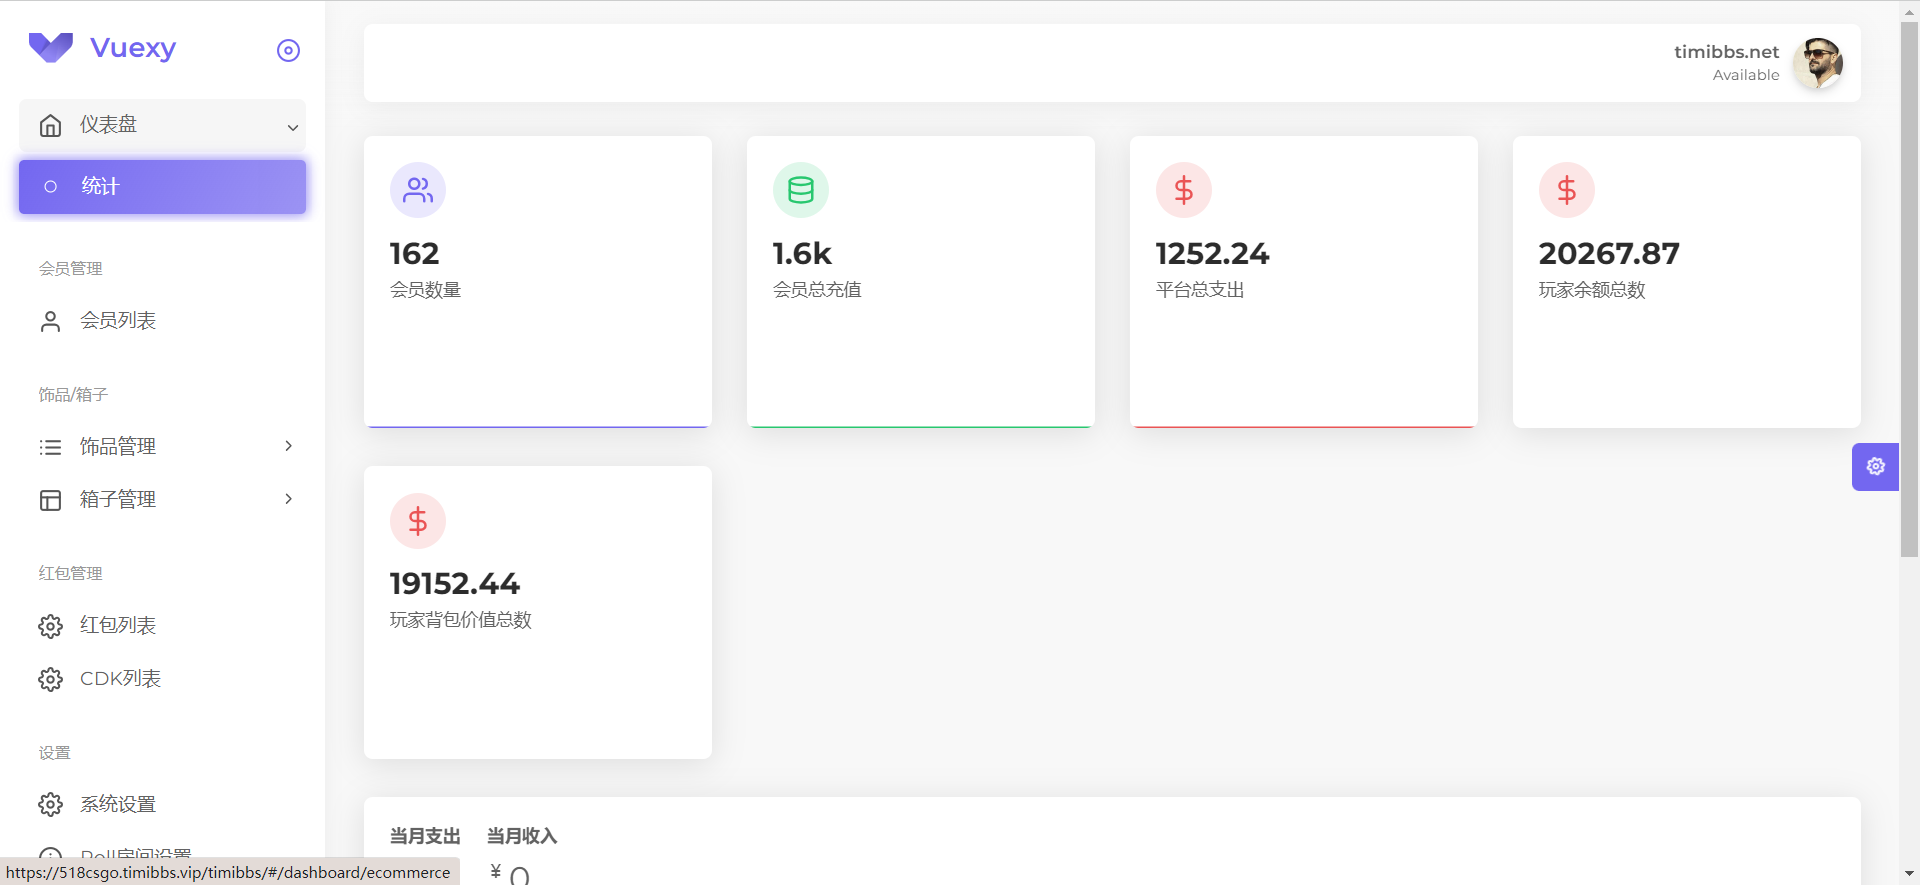Open 系统设置 system settings
The height and width of the screenshot is (885, 1920).
117,805
